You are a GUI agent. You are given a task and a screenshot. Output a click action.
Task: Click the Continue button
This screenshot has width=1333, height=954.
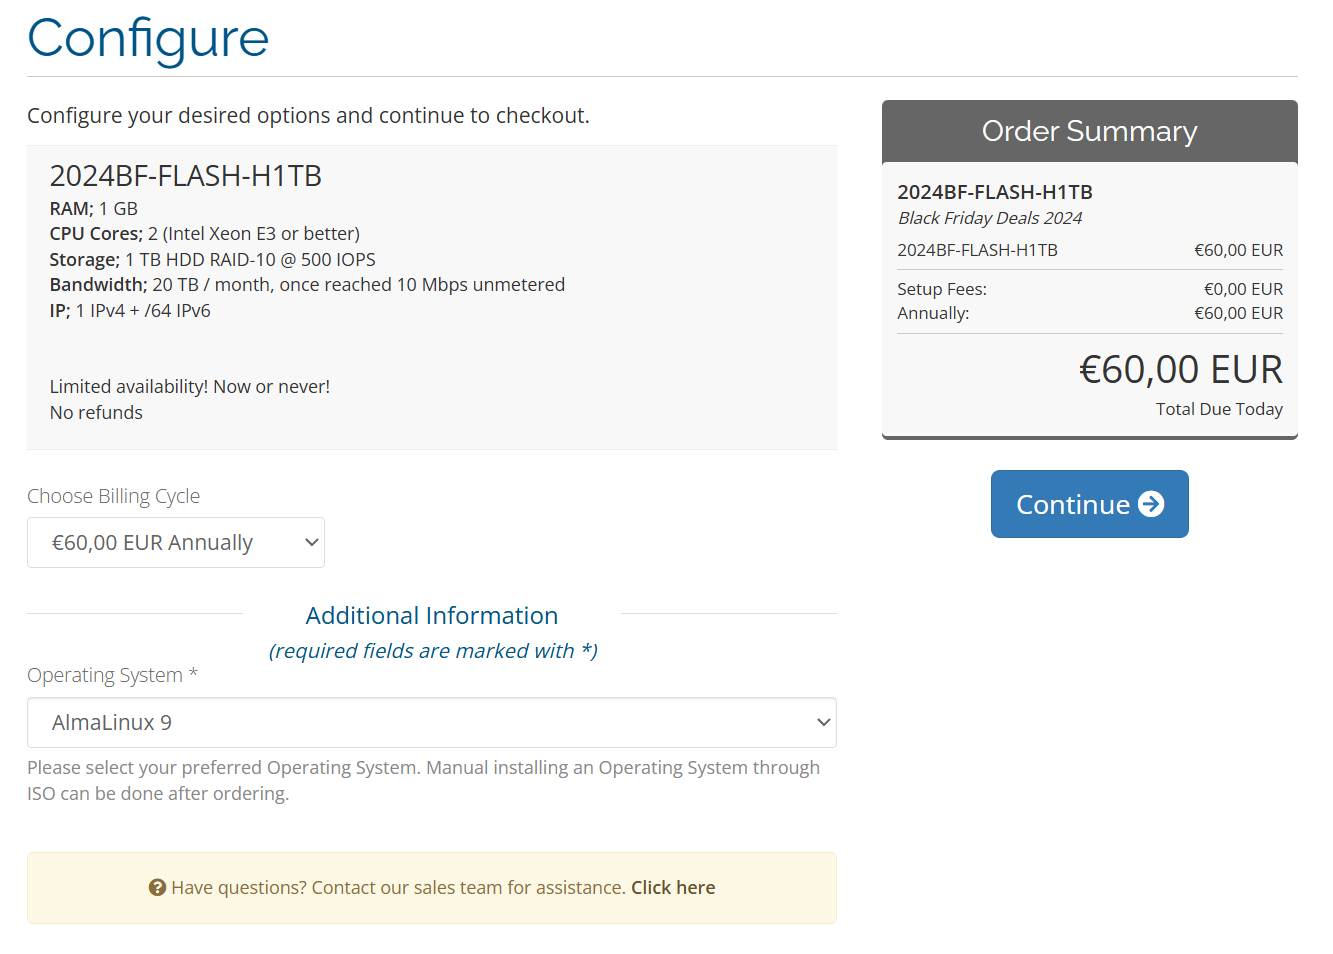coord(1090,504)
